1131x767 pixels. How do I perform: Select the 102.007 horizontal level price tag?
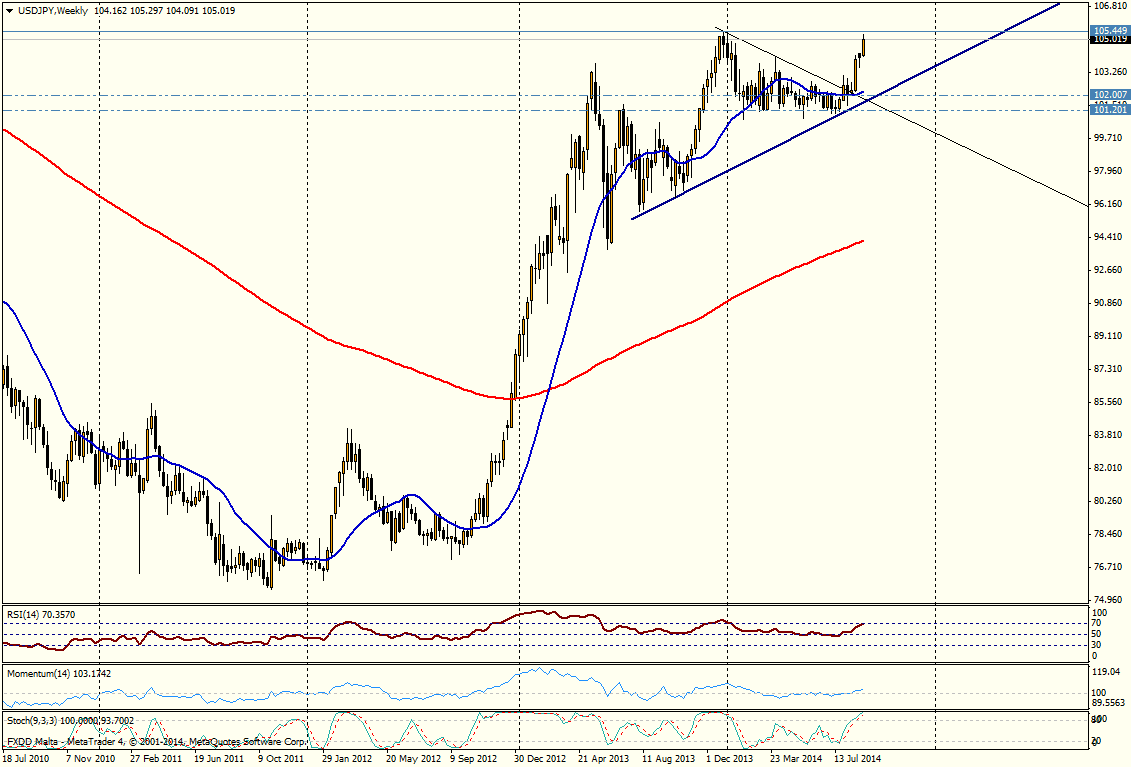(x=1110, y=94)
